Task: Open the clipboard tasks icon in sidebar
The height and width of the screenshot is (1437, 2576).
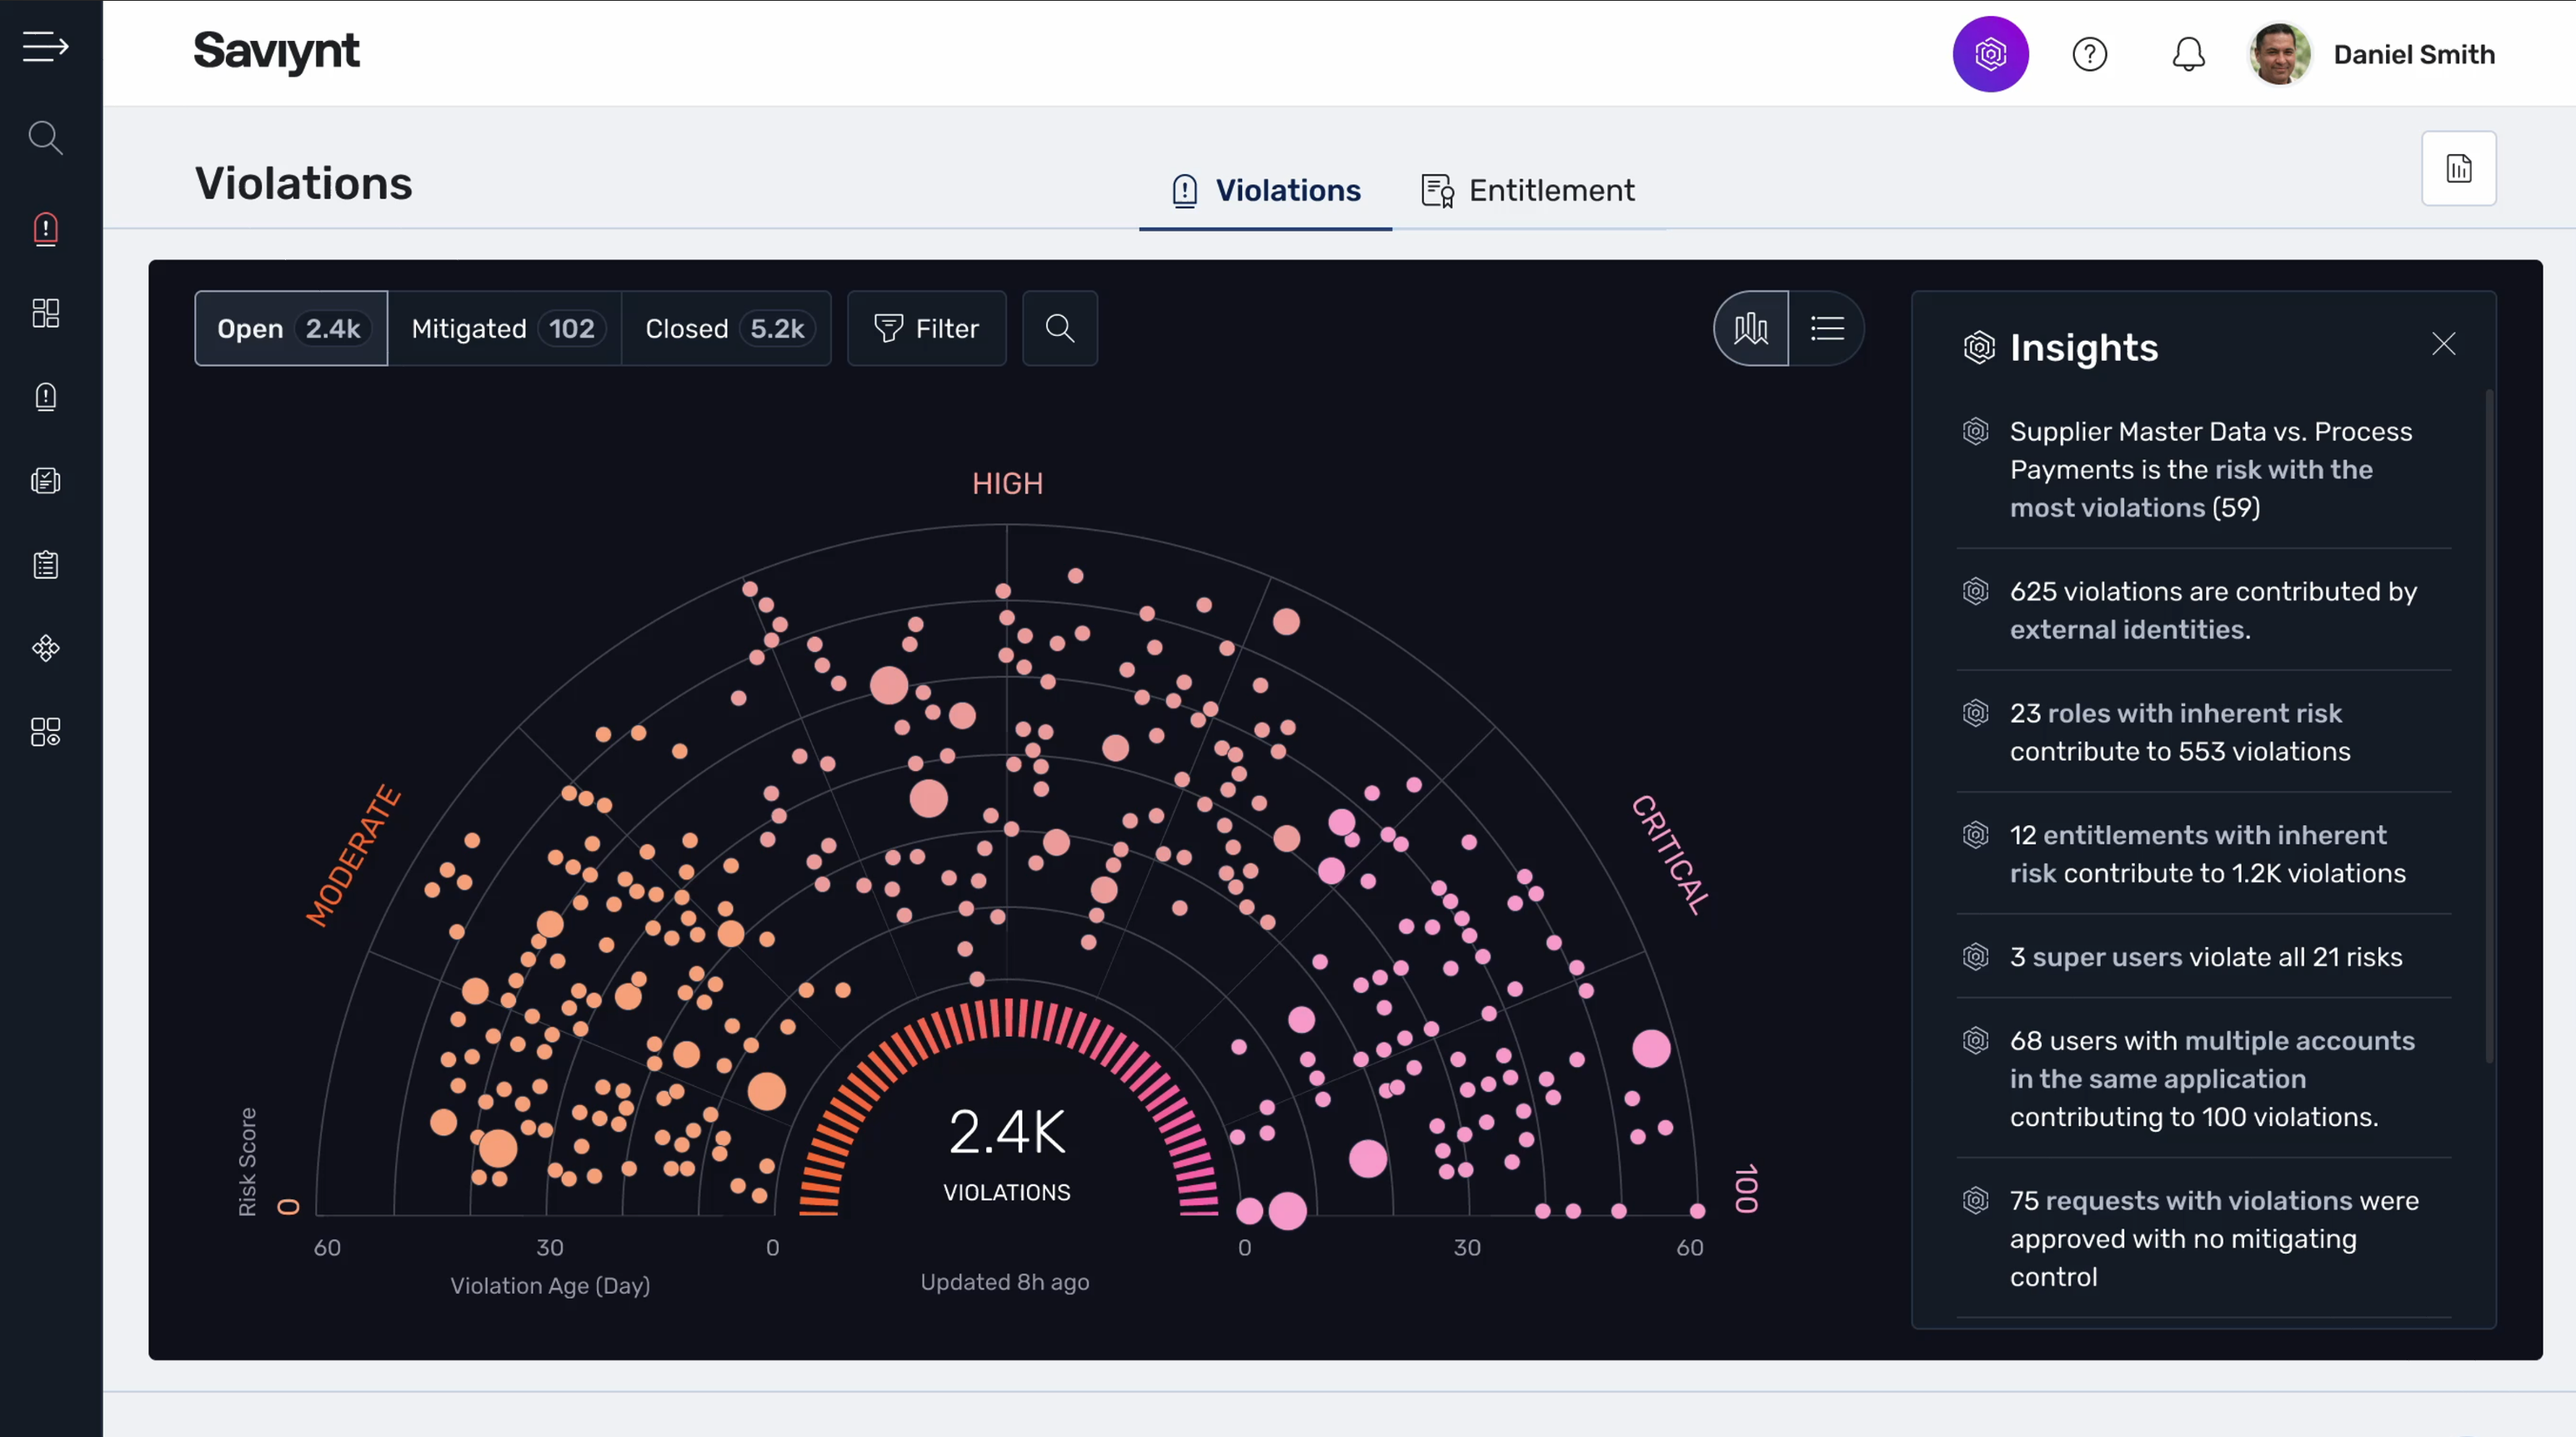Action: tap(45, 564)
